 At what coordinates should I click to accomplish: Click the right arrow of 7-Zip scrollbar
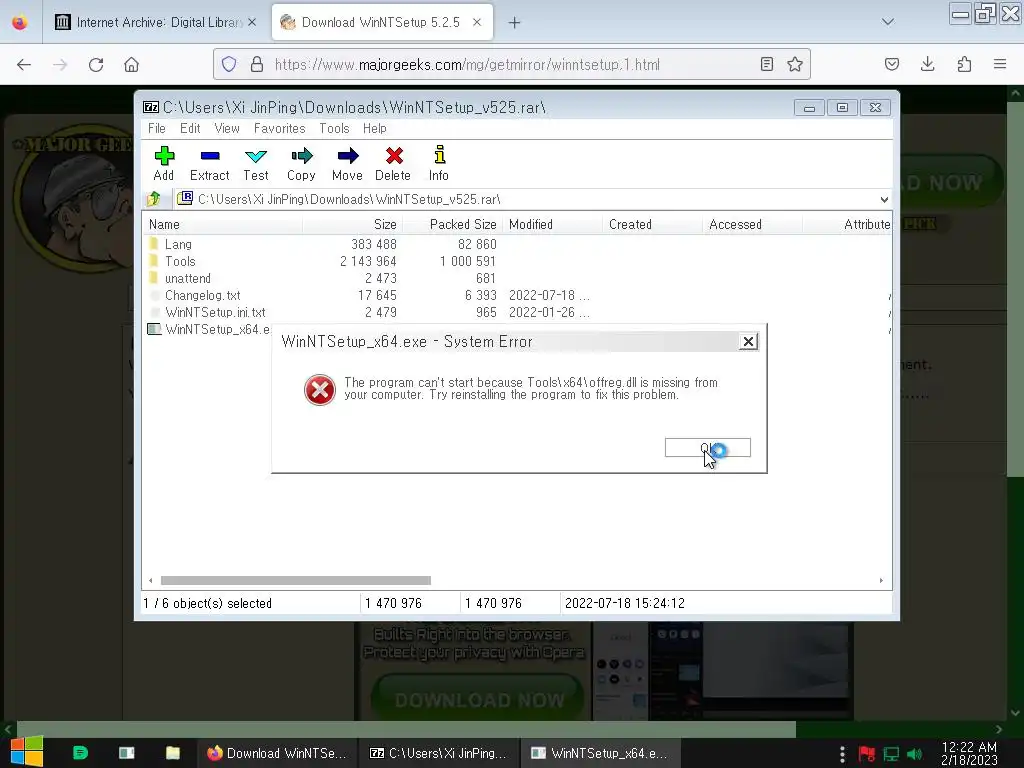(881, 581)
